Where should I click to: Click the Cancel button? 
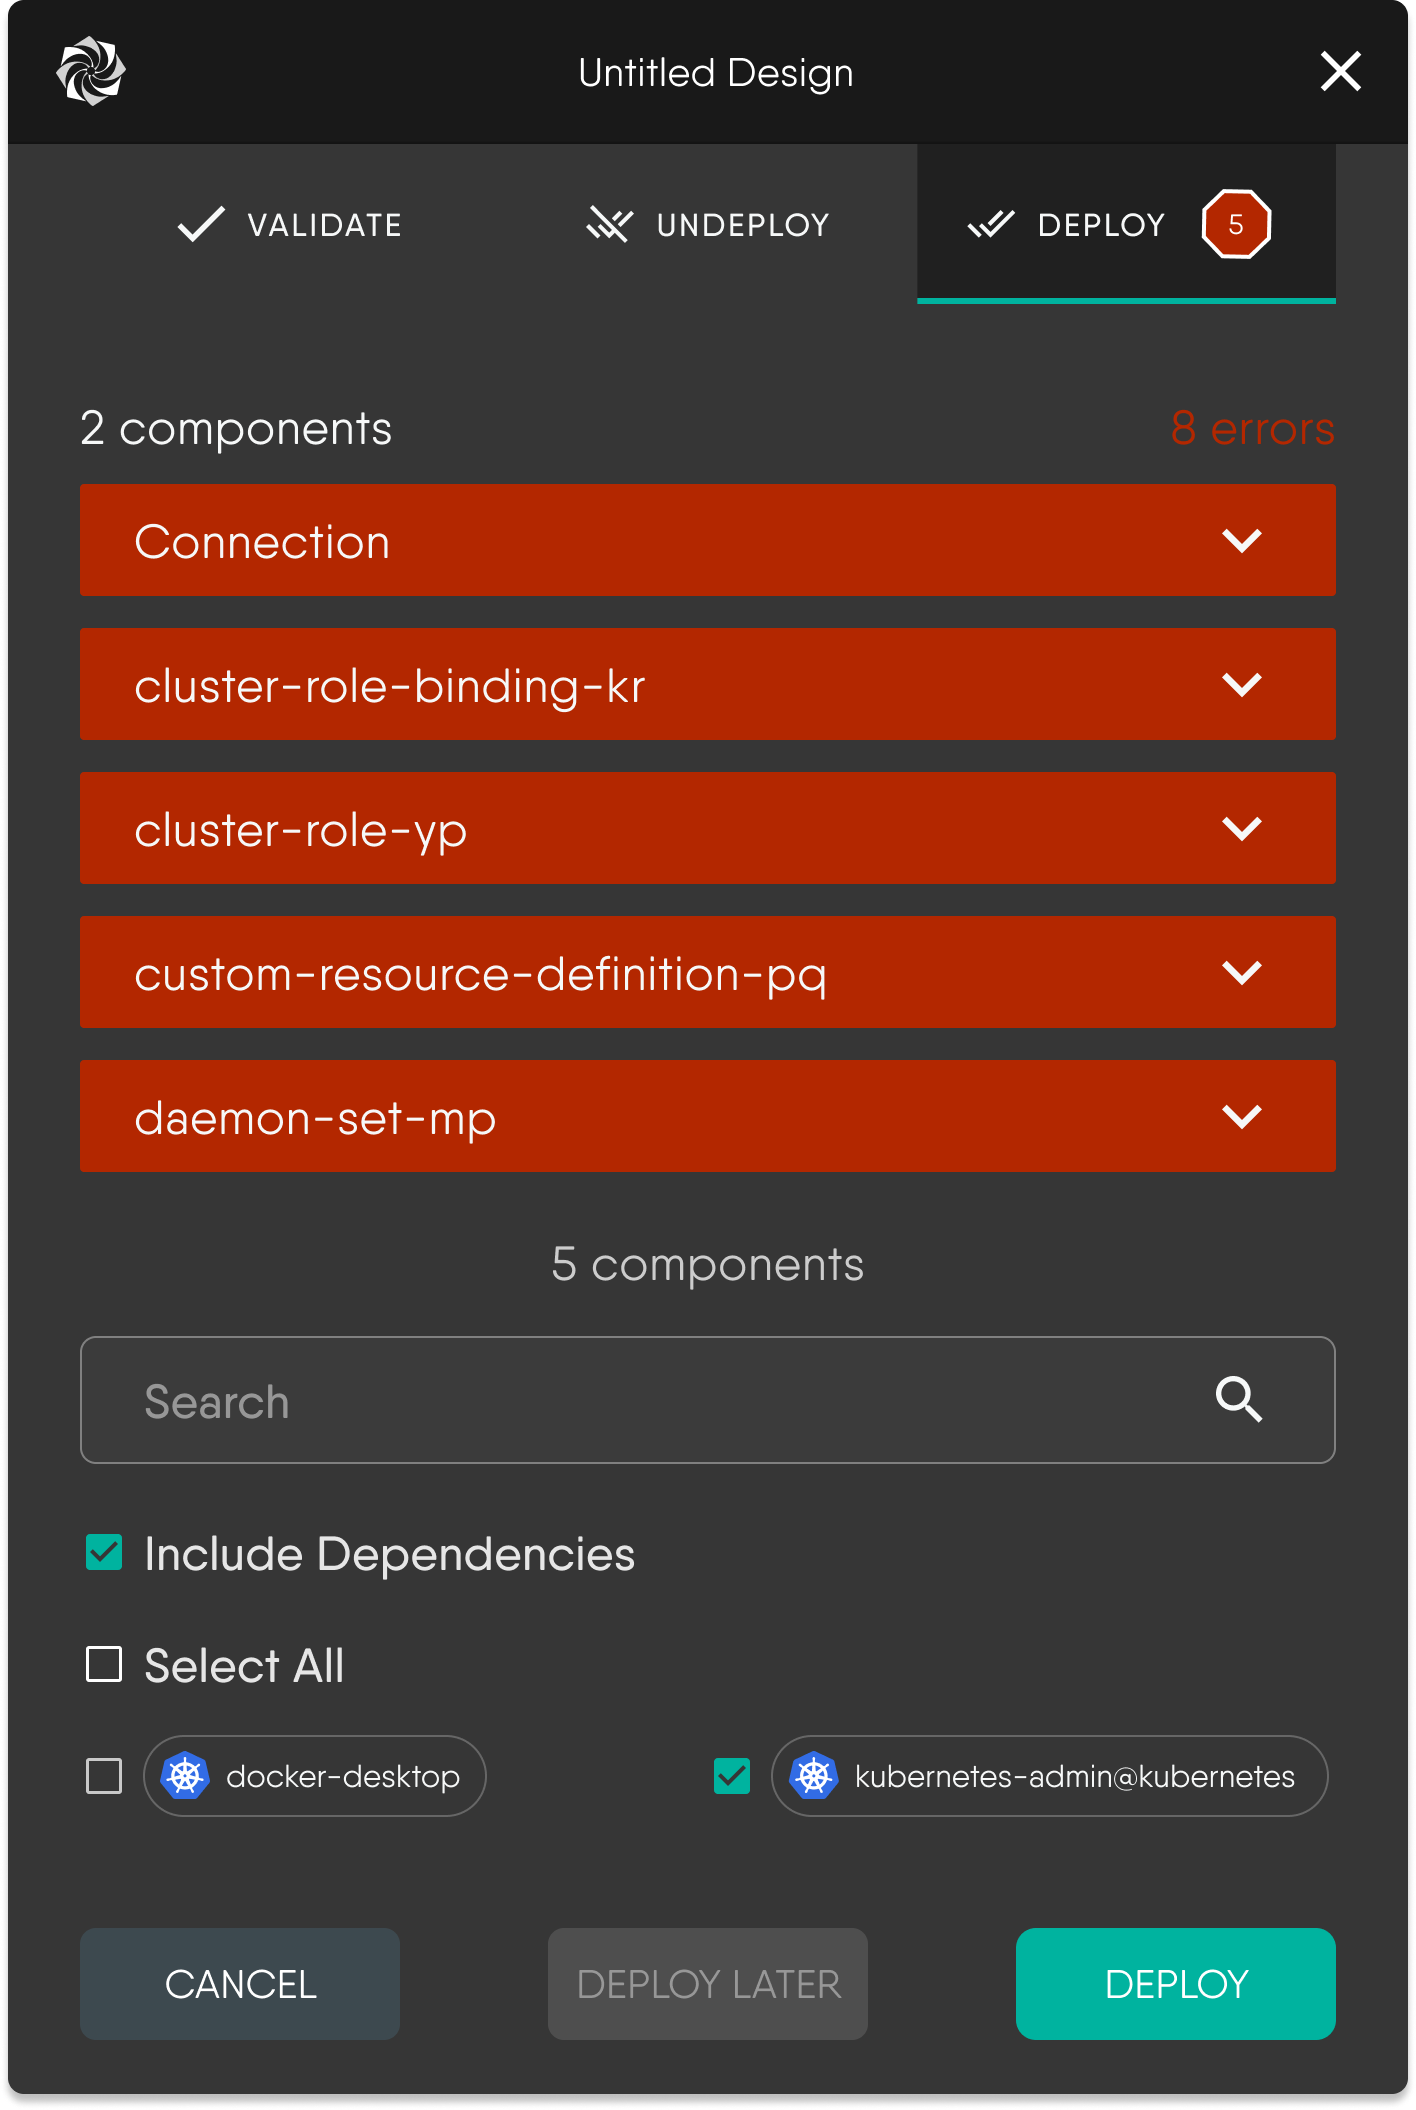pyautogui.click(x=240, y=1983)
